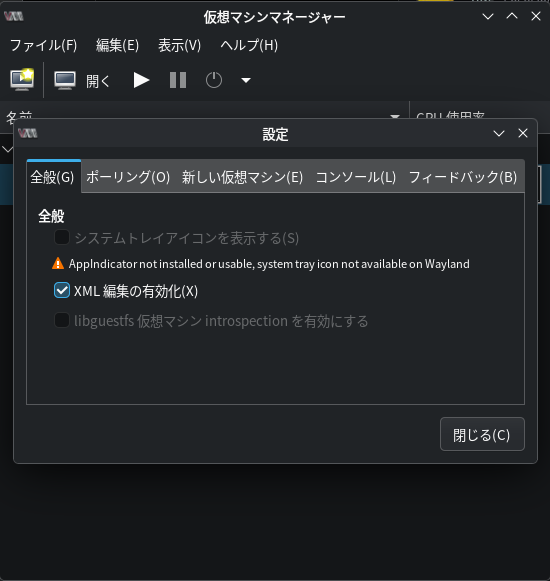
Task: Click the monitor icon beside 開く
Action: pyautogui.click(x=65, y=80)
